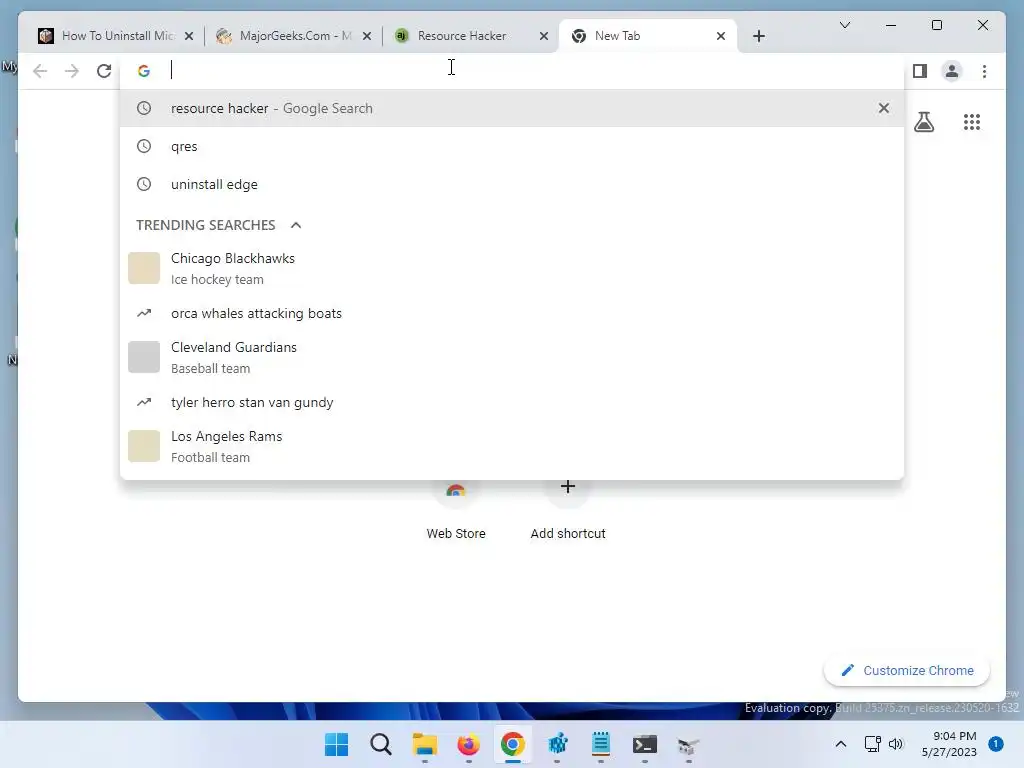1024x768 pixels.
Task: Select resource hacker Google Search suggestion
Action: (512, 108)
